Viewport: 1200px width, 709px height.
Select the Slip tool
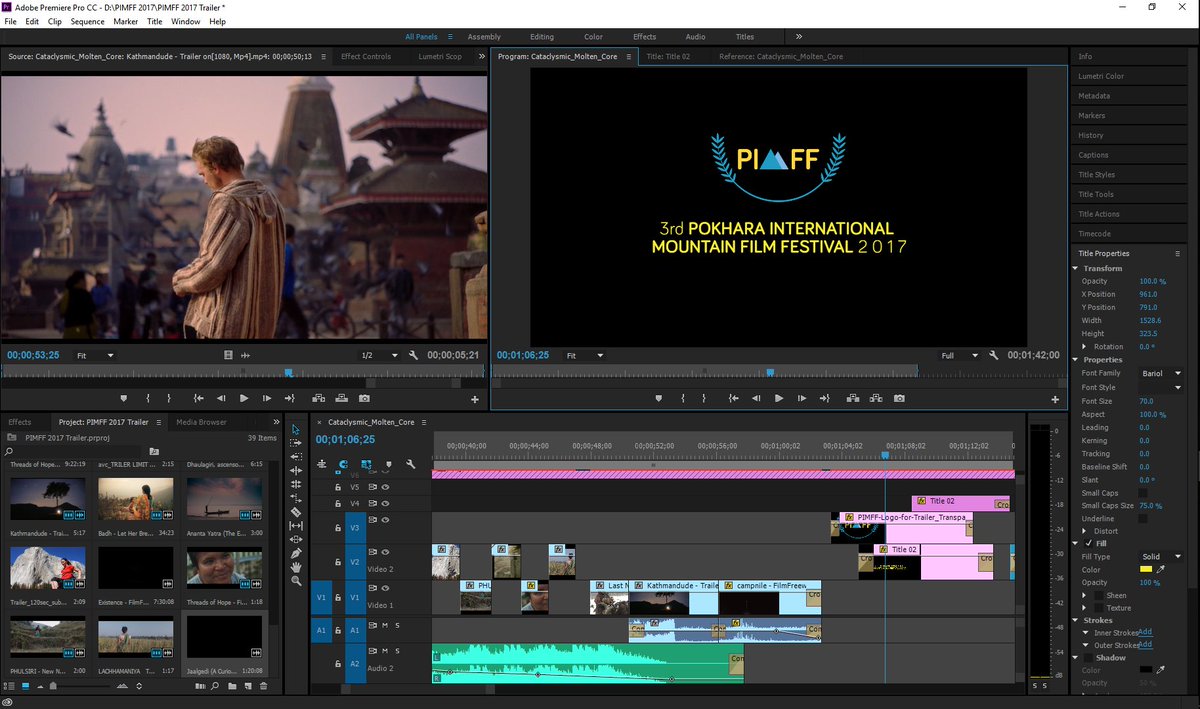[x=296, y=525]
